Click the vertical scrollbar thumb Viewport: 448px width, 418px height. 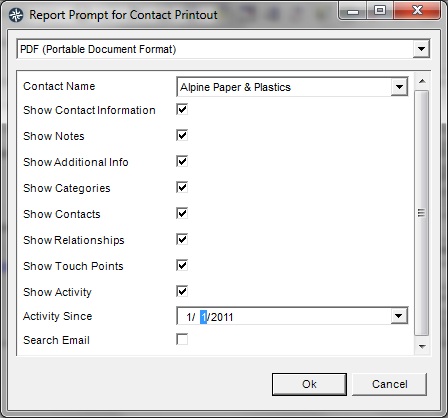point(422,213)
